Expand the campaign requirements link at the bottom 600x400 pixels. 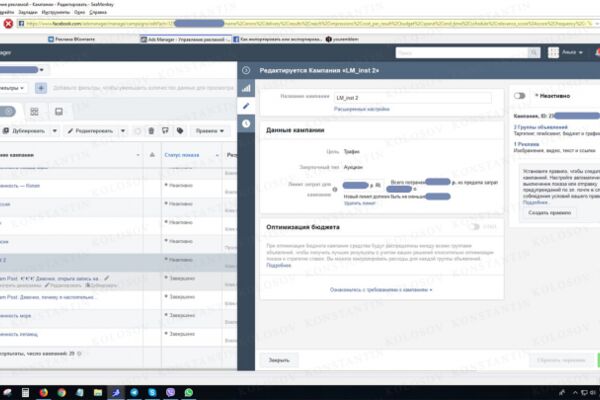pos(381,290)
